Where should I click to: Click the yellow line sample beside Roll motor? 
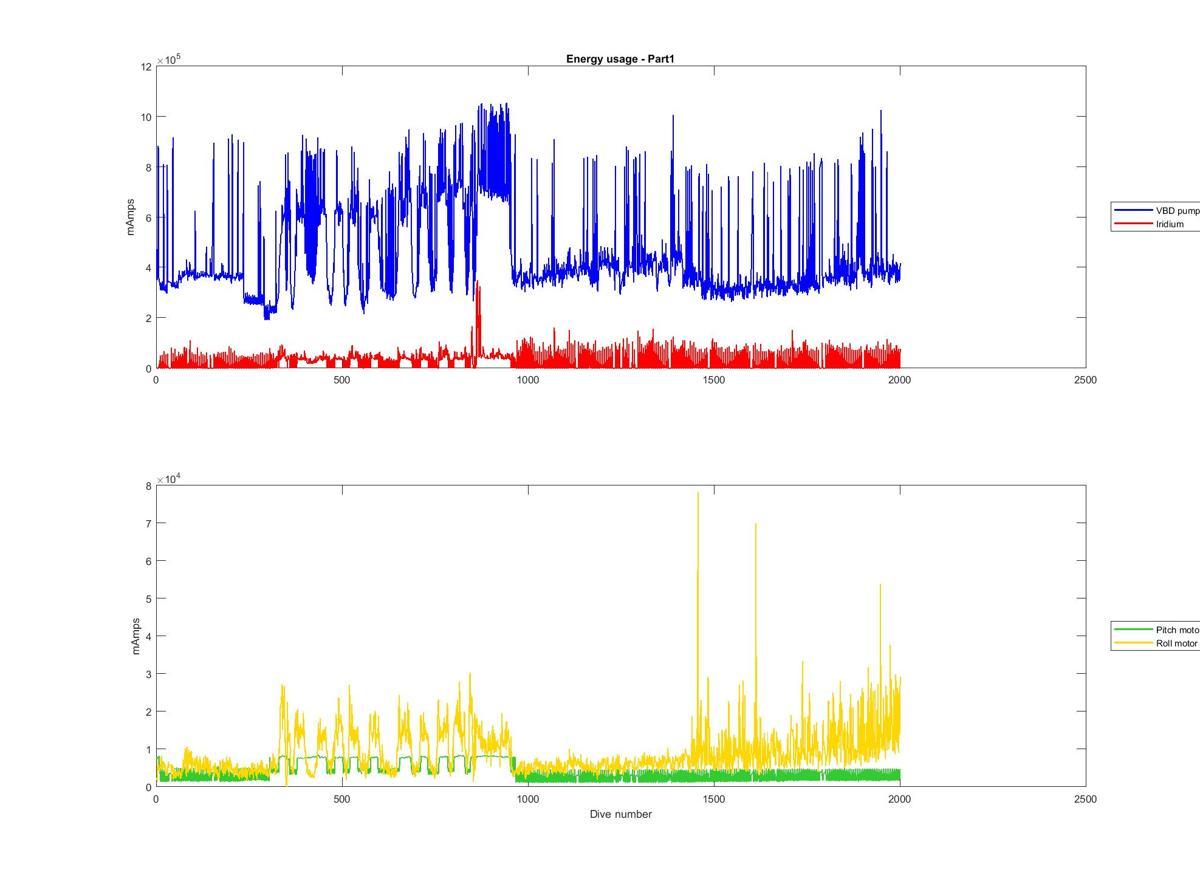coord(1134,644)
